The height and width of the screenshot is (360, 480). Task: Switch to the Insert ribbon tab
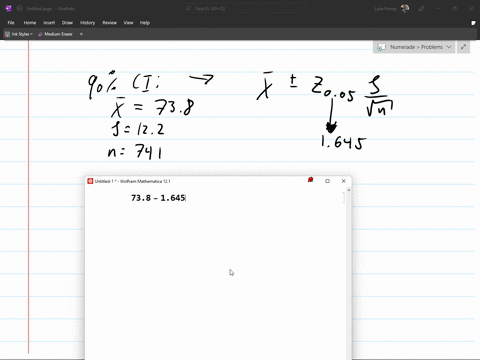point(49,23)
